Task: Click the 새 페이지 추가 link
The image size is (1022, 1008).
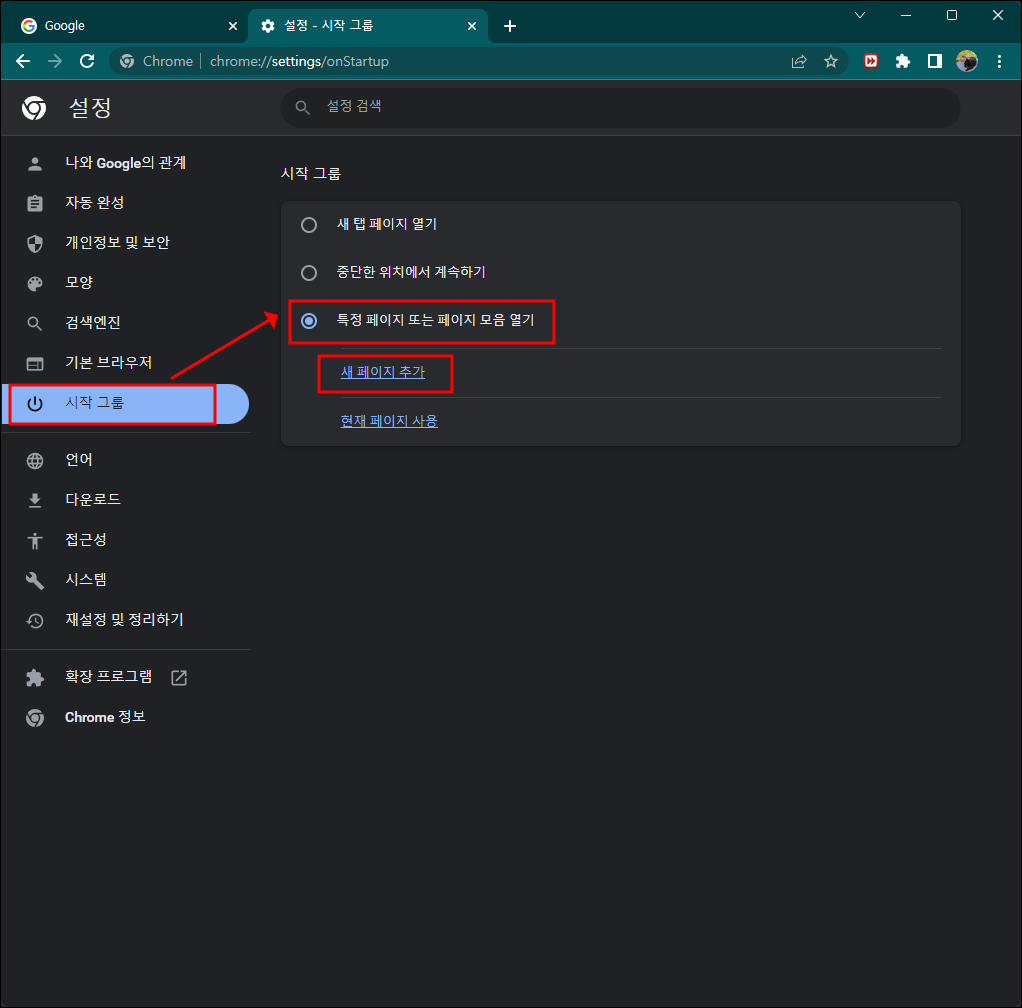Action: click(385, 372)
